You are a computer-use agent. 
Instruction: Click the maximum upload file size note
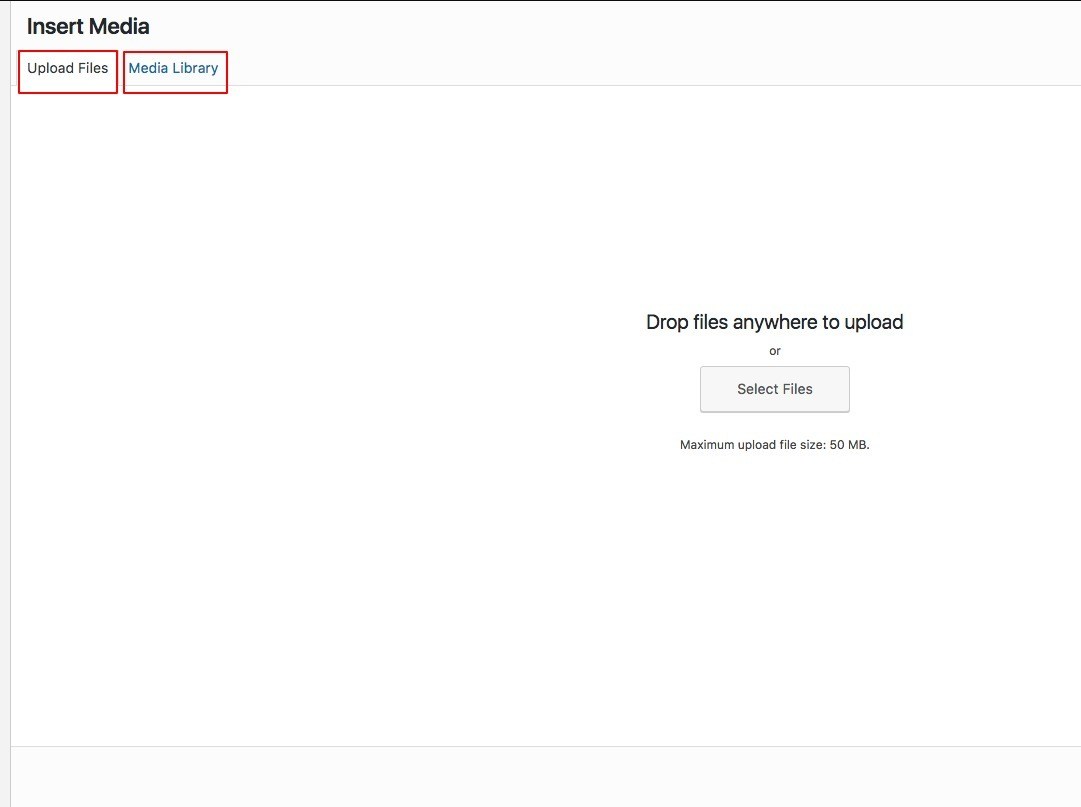(x=774, y=445)
